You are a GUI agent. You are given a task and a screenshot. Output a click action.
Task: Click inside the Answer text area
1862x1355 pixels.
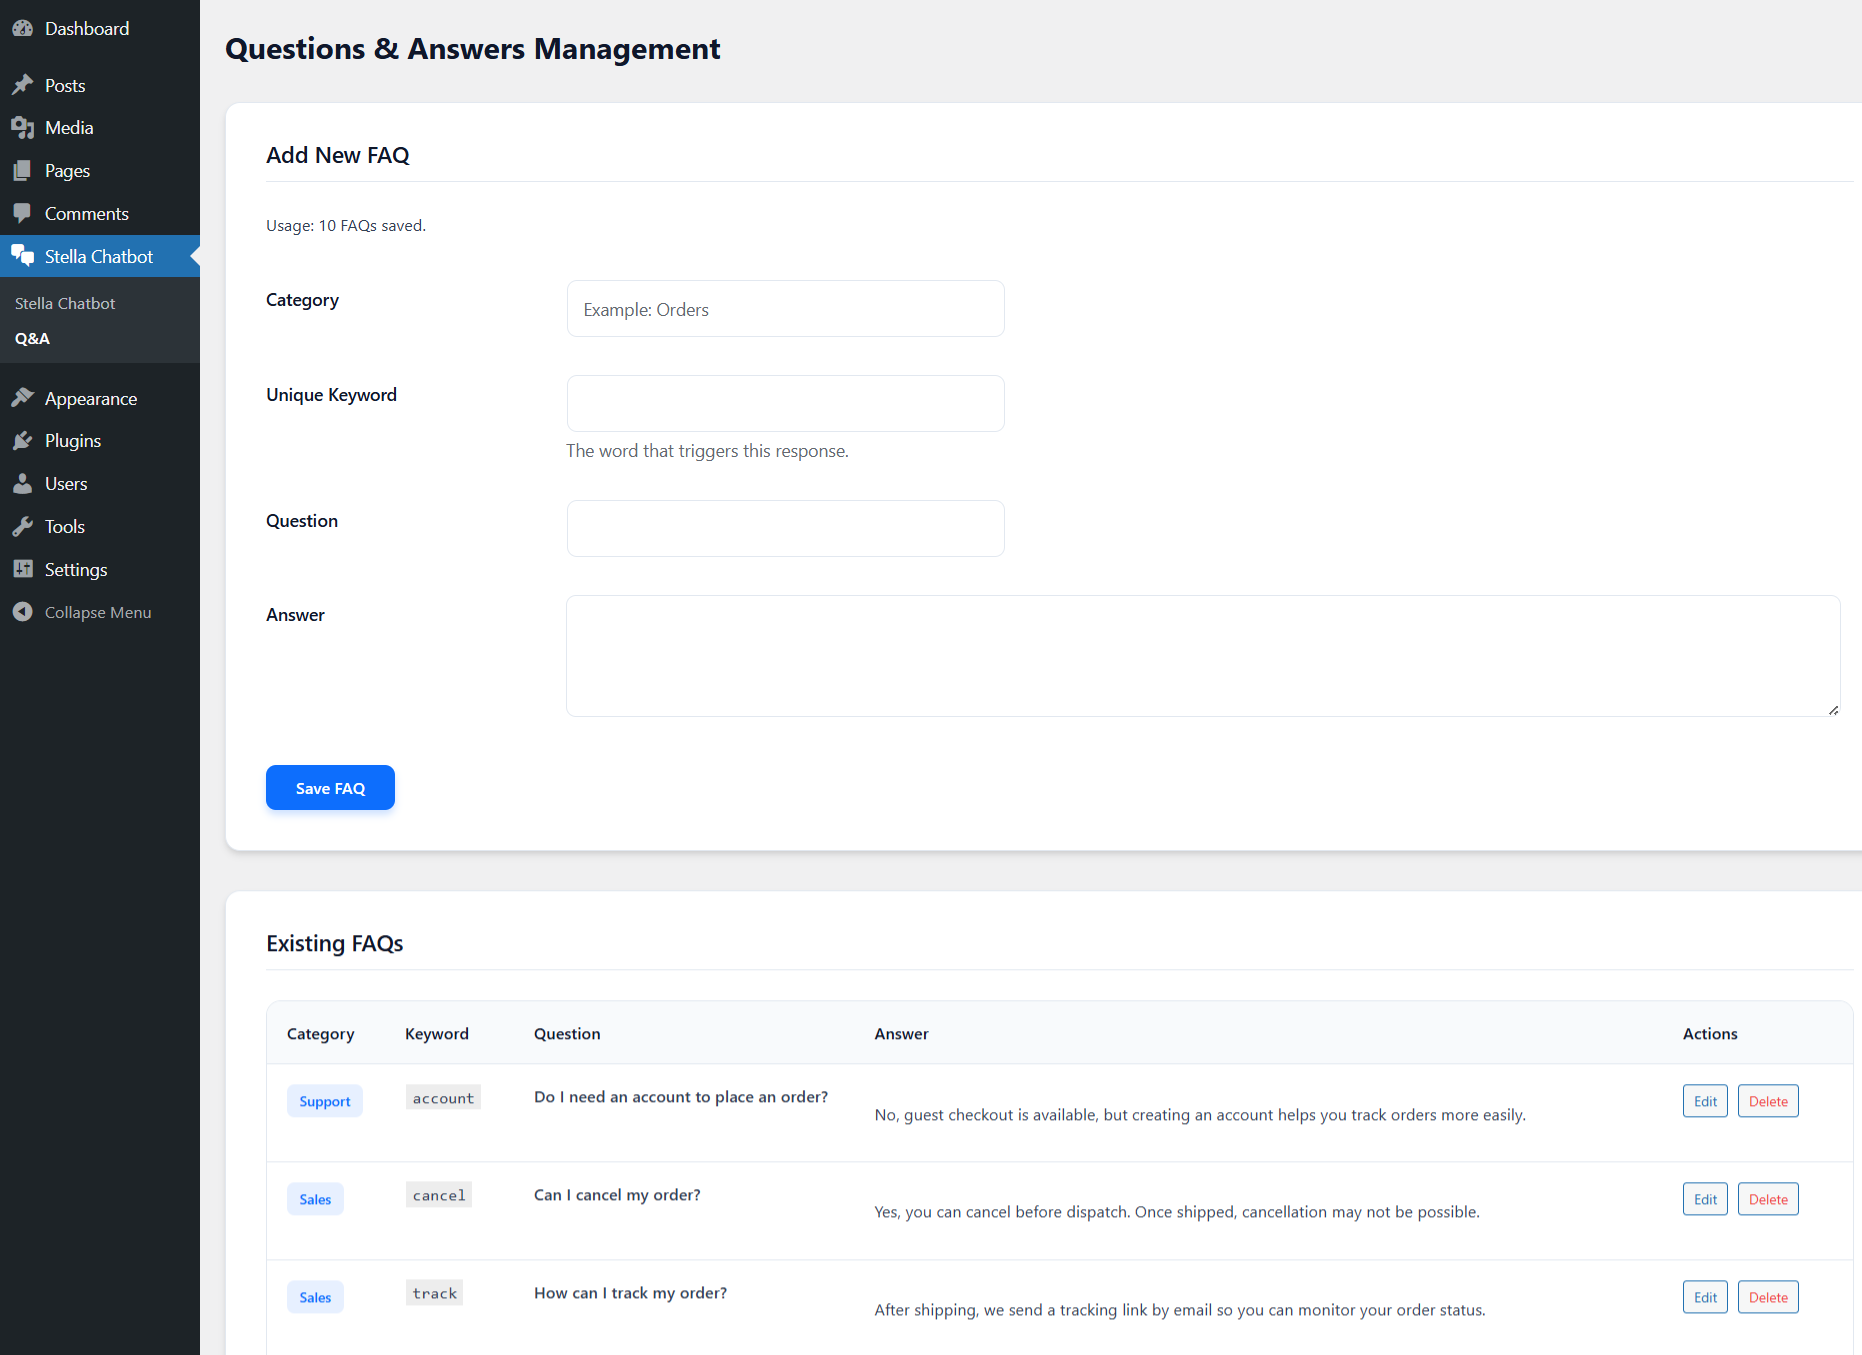point(1200,655)
